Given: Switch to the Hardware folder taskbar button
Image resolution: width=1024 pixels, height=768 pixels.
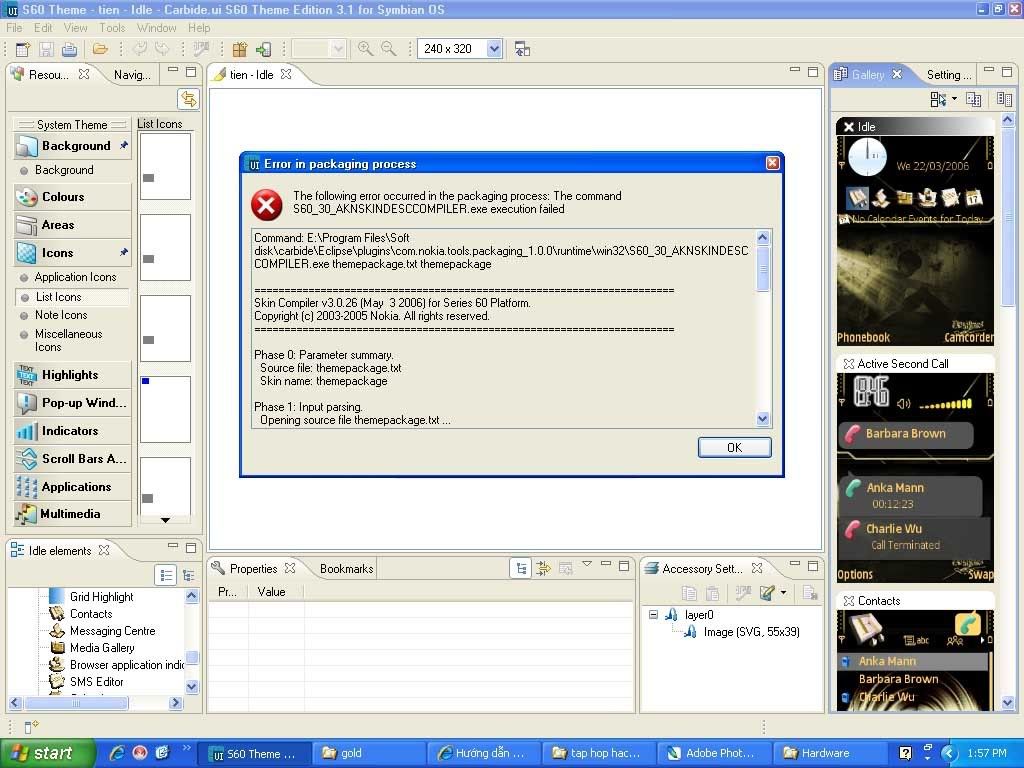Looking at the screenshot, I should [x=829, y=753].
